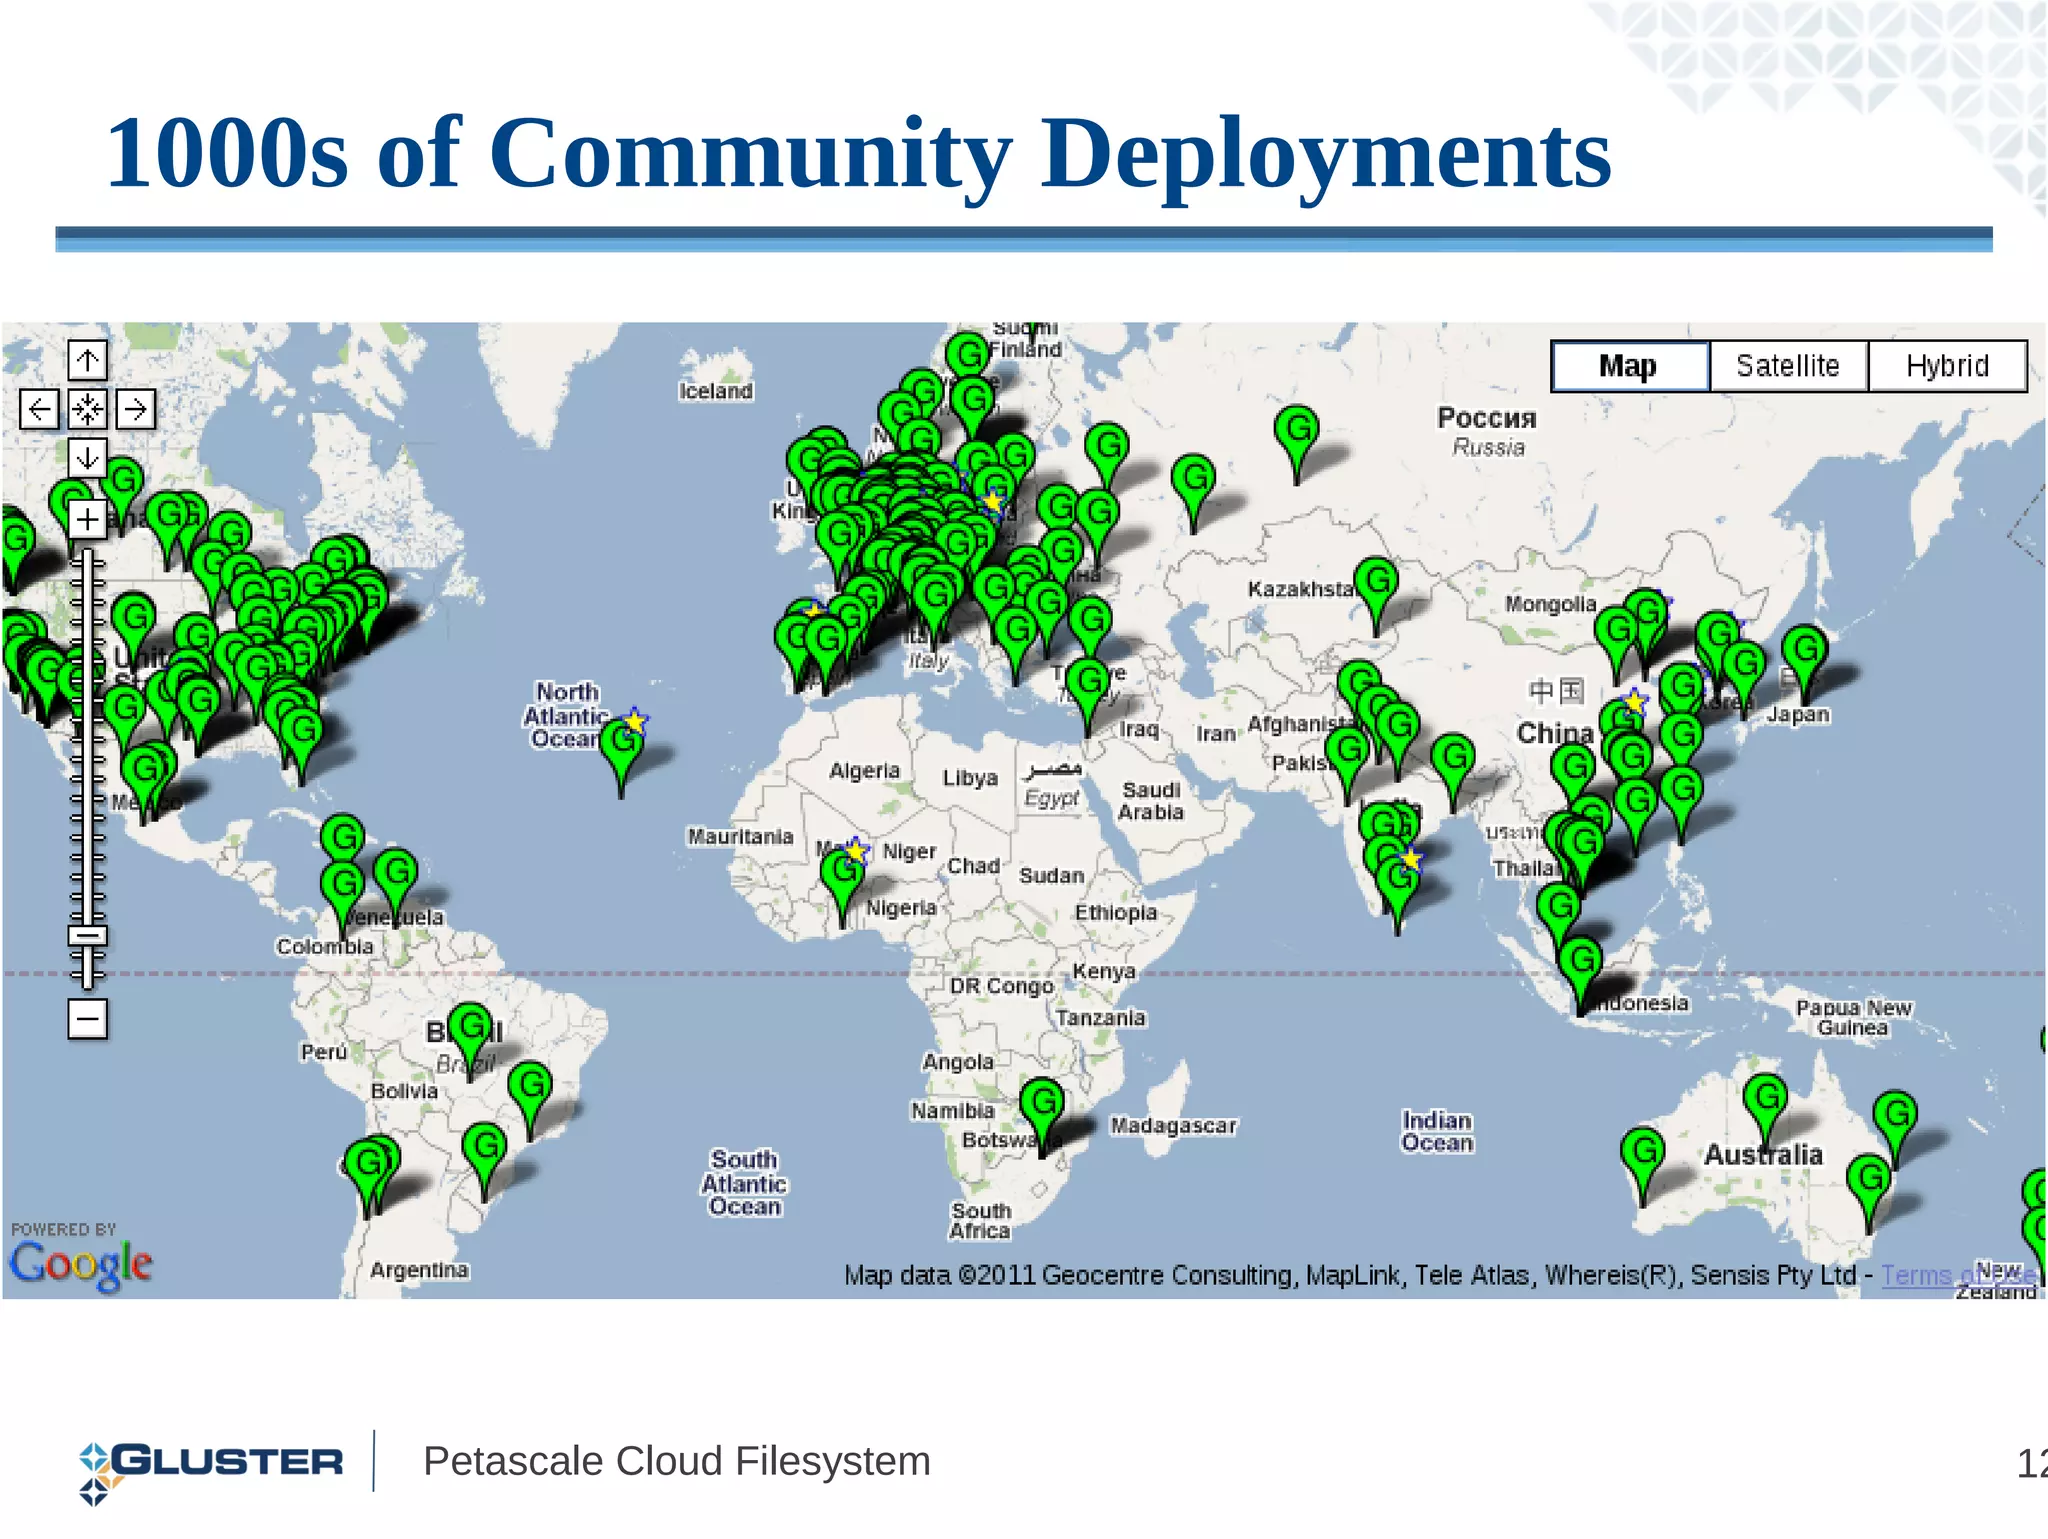The image size is (2048, 1539).
Task: Click the pan up arrow button
Action: [x=87, y=361]
